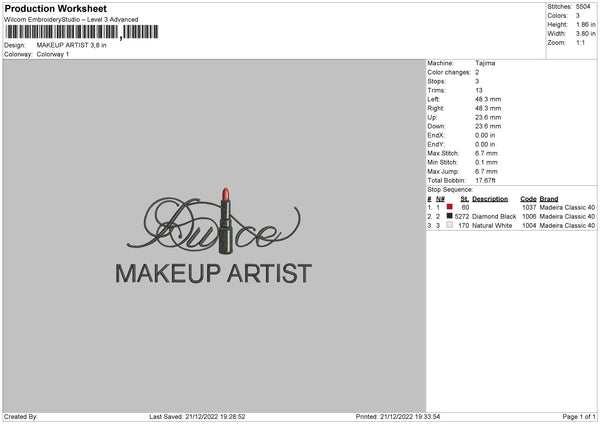Click the red thread color swatch

[449, 207]
